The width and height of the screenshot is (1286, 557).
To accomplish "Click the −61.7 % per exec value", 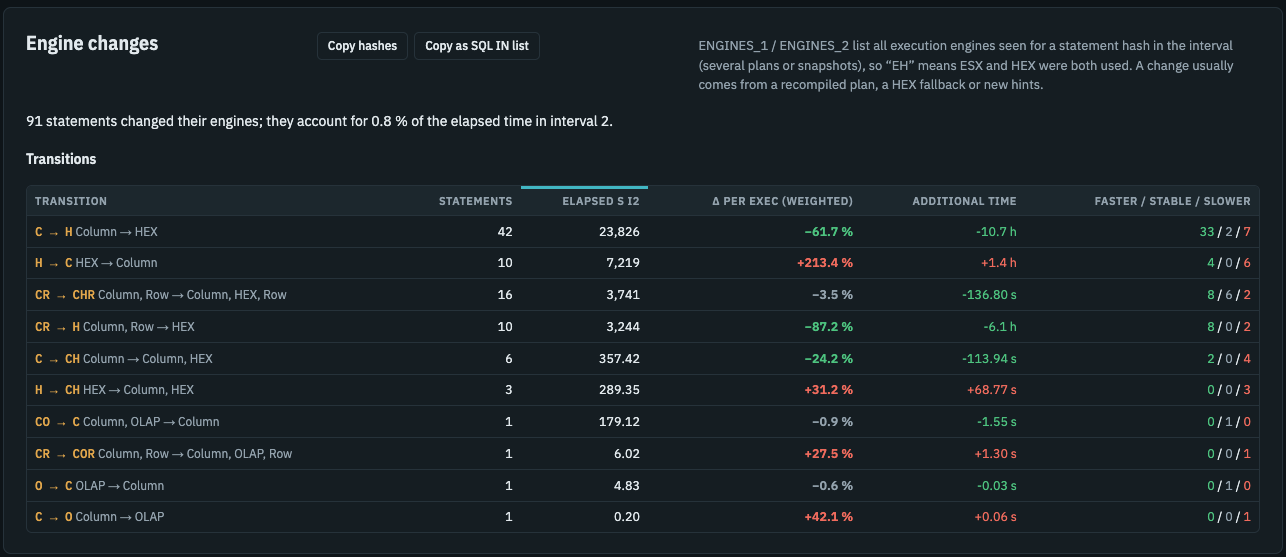I will point(828,231).
